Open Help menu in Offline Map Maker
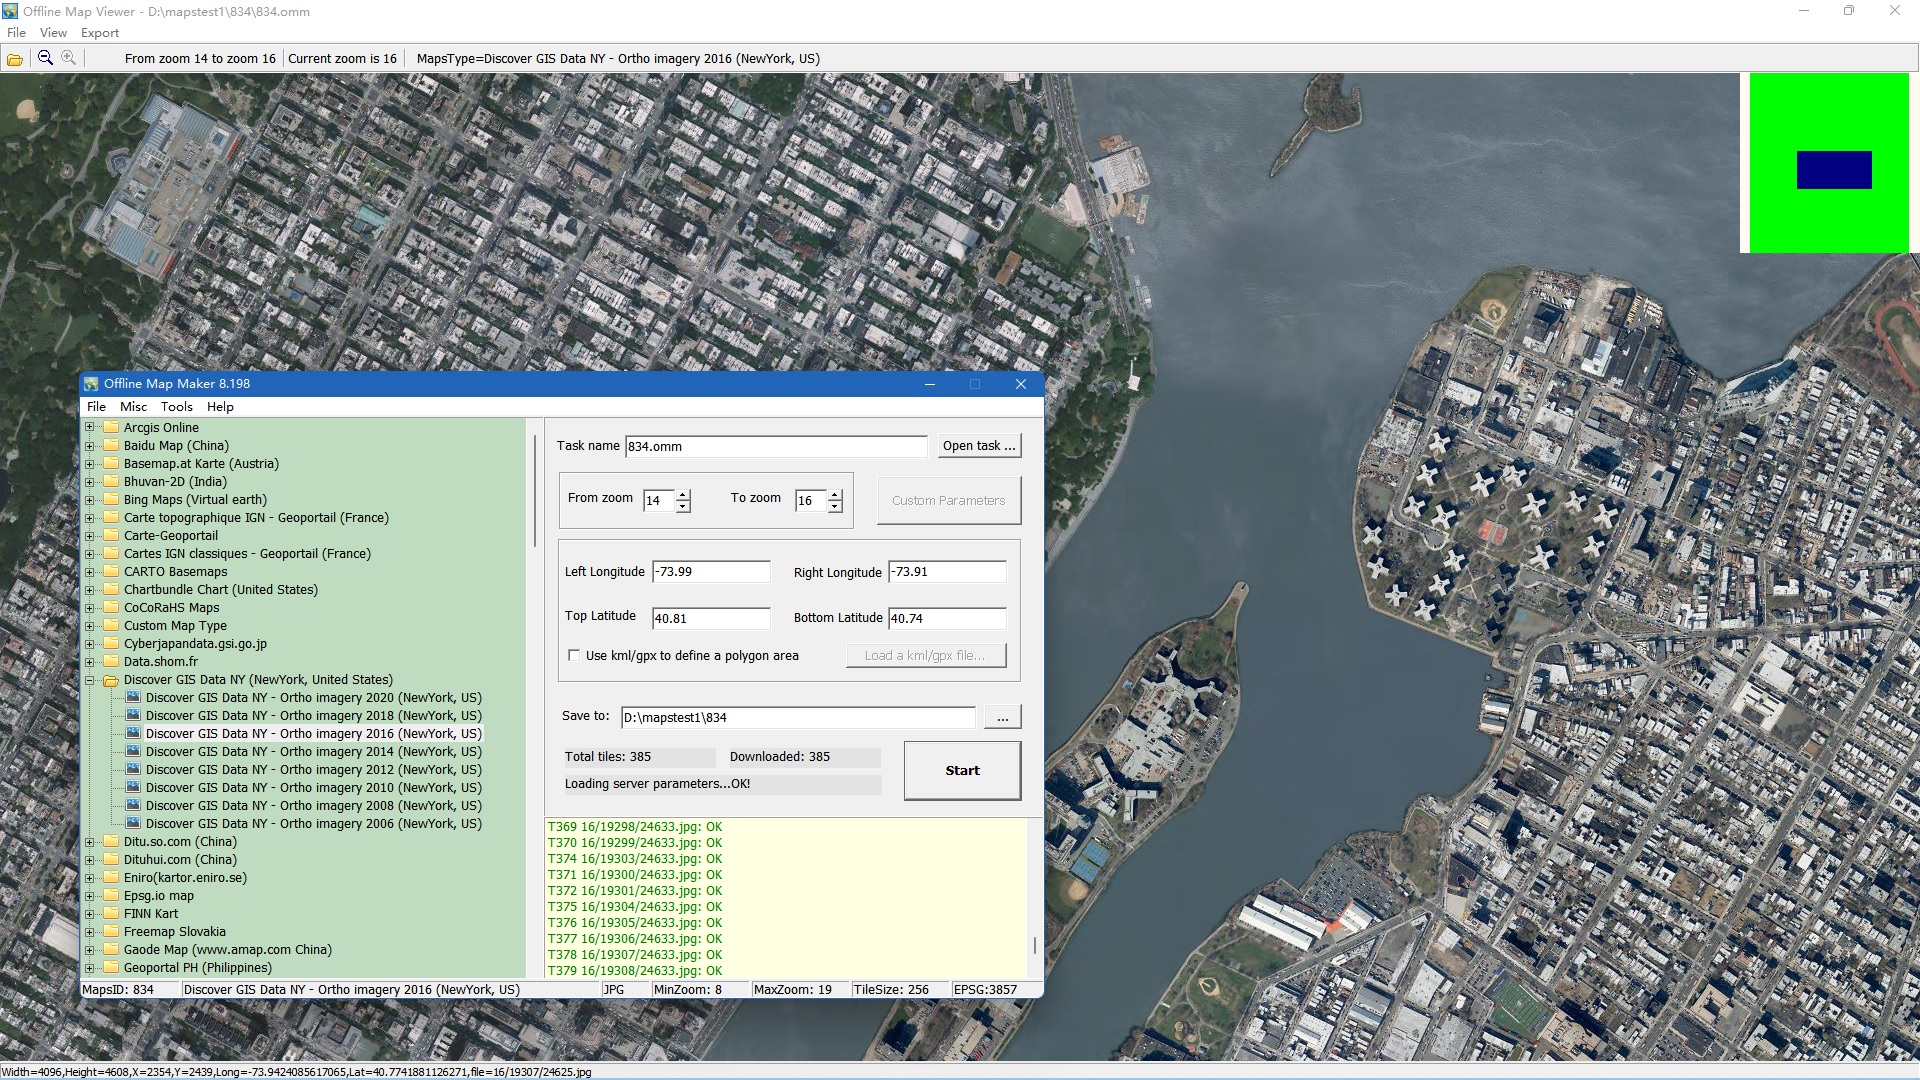The width and height of the screenshot is (1920, 1080). 220,407
